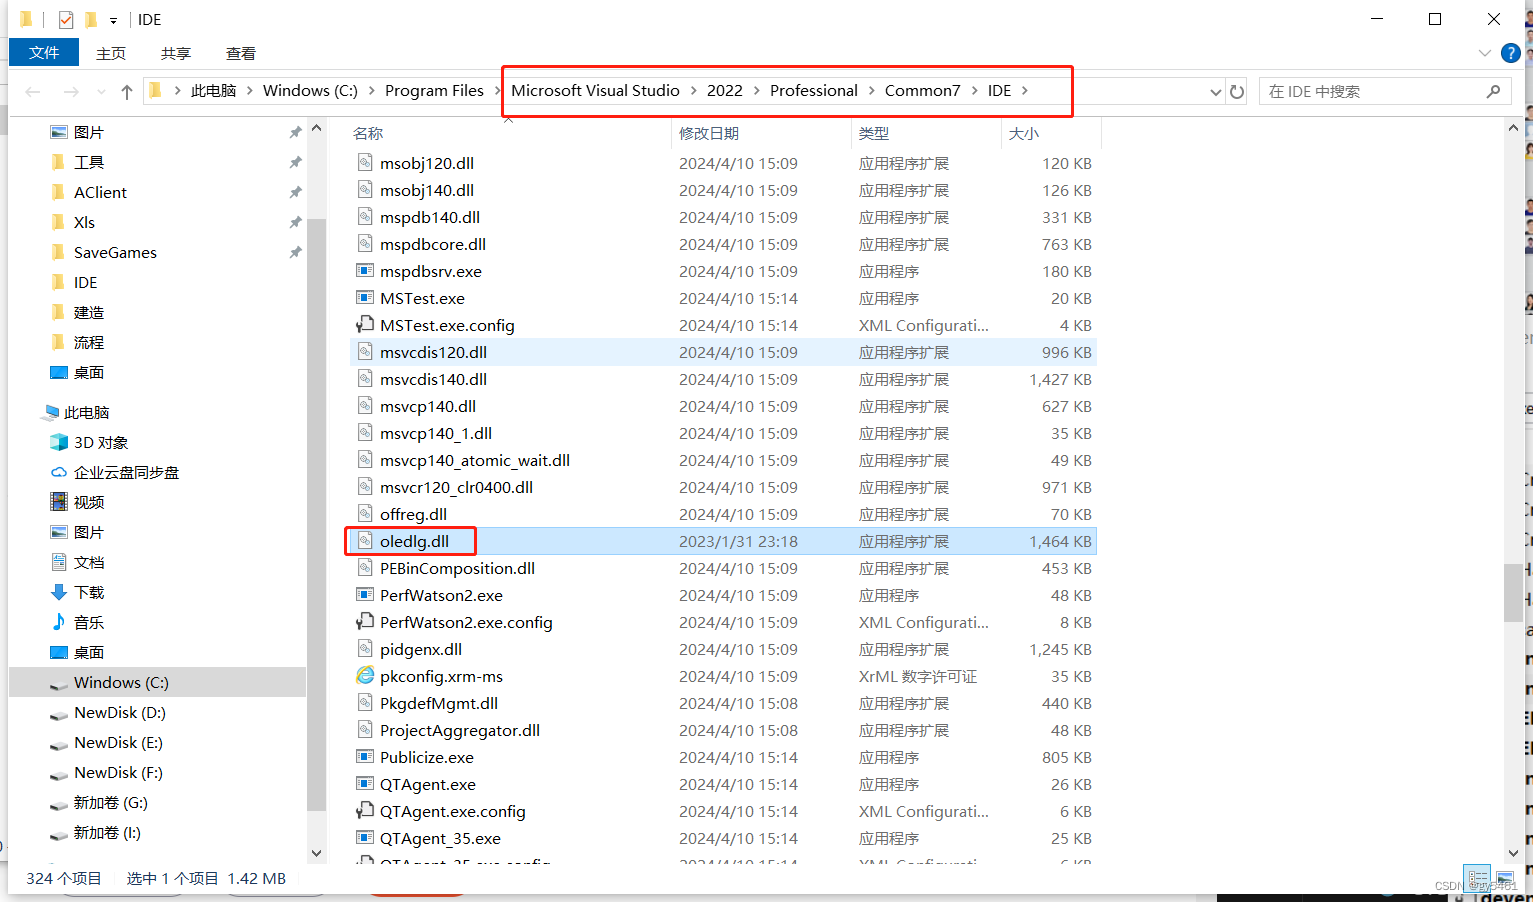Expand chevron after 此电脑 in breadcrumb
The height and width of the screenshot is (902, 1533).
[x=250, y=91]
